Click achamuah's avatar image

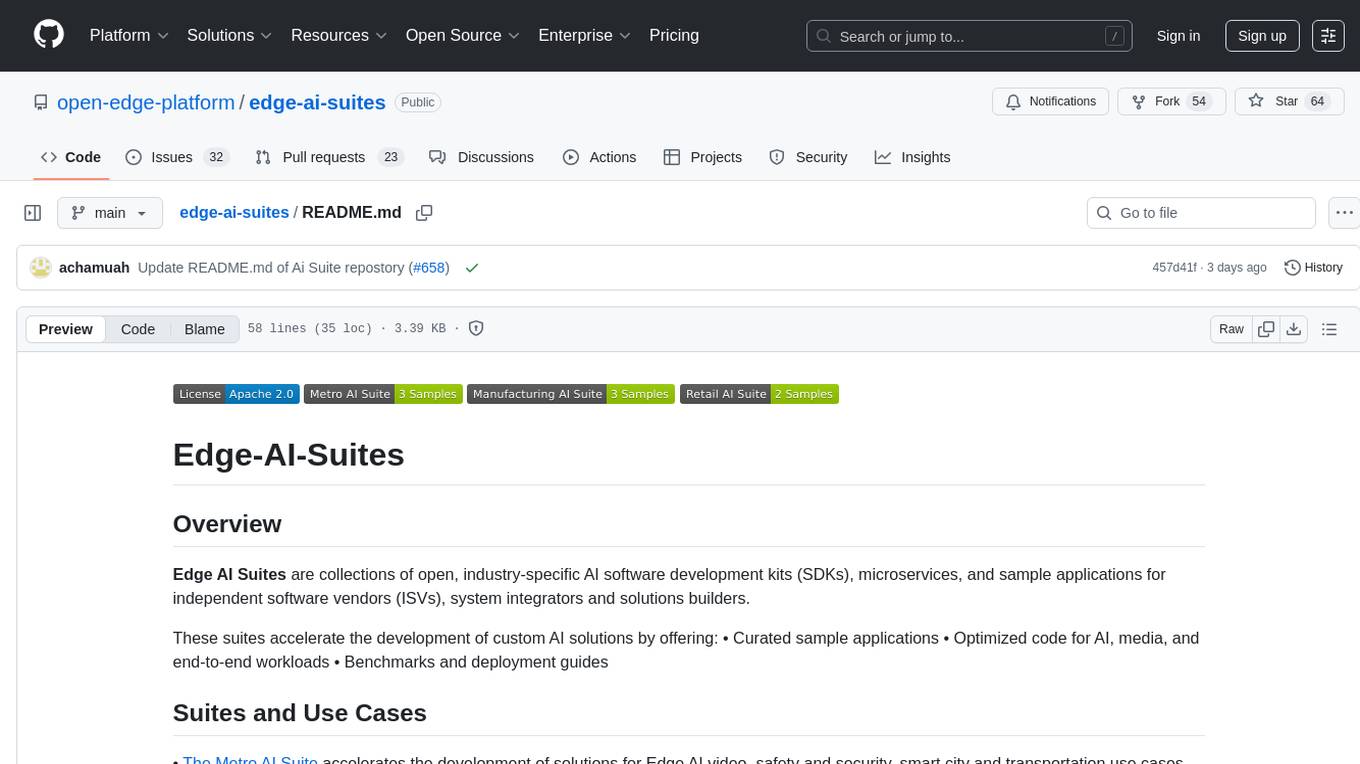[x=41, y=268]
